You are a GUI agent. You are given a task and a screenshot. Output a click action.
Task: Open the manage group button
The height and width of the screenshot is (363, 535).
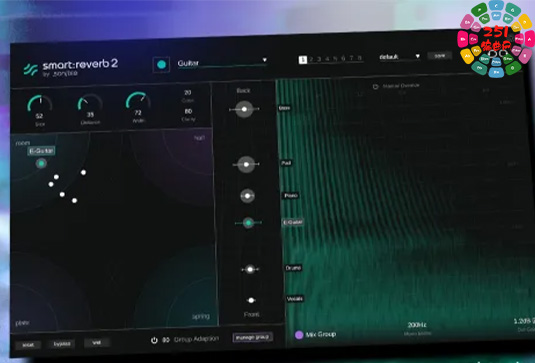(x=252, y=337)
